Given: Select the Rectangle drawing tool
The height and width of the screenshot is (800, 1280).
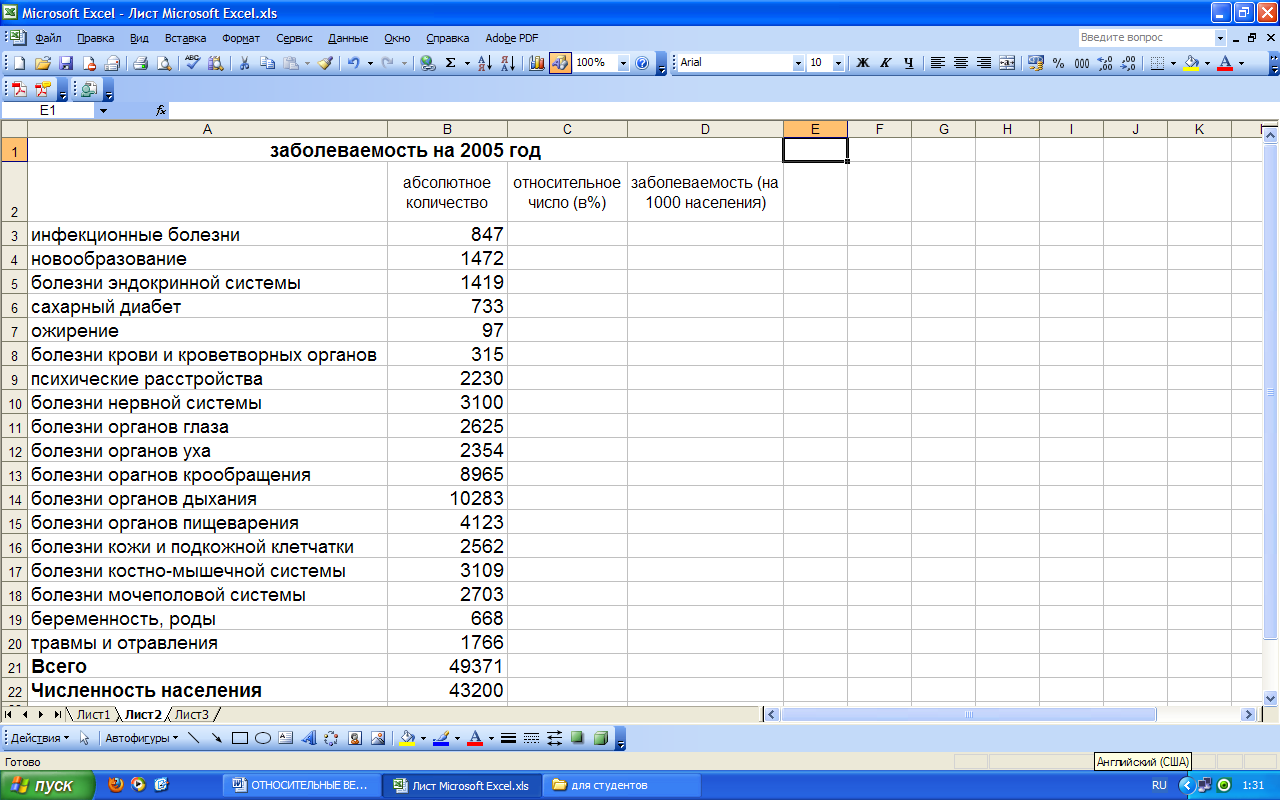Looking at the screenshot, I should tap(240, 738).
